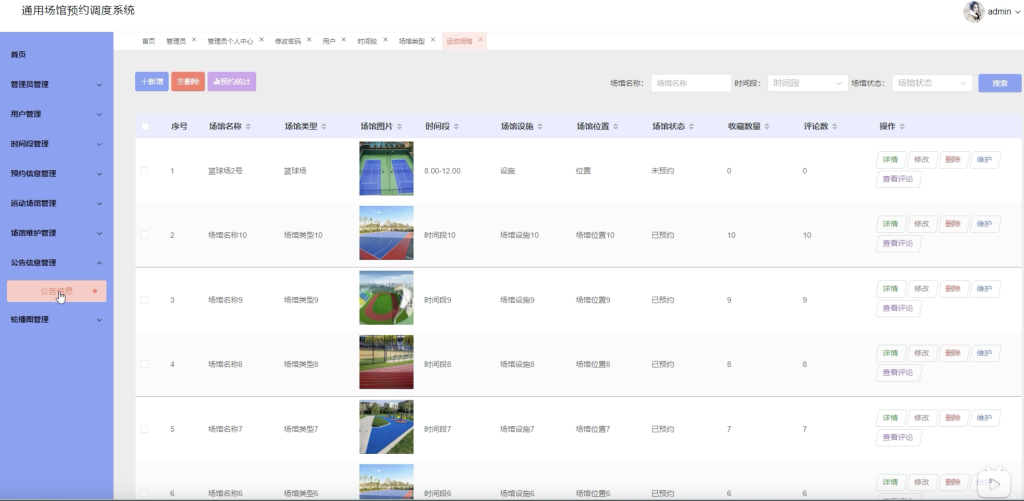Open 查看评论 for 篮球场2号 row

click(x=899, y=179)
